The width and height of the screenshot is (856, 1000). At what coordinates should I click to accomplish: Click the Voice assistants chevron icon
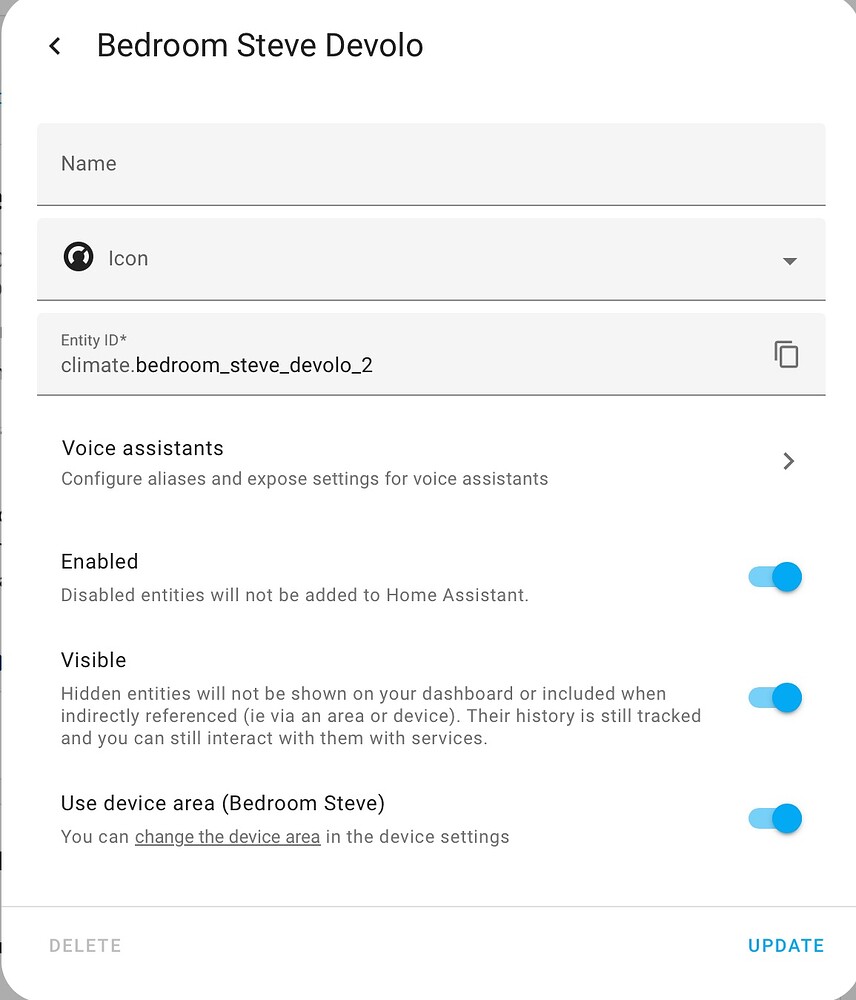pos(789,461)
